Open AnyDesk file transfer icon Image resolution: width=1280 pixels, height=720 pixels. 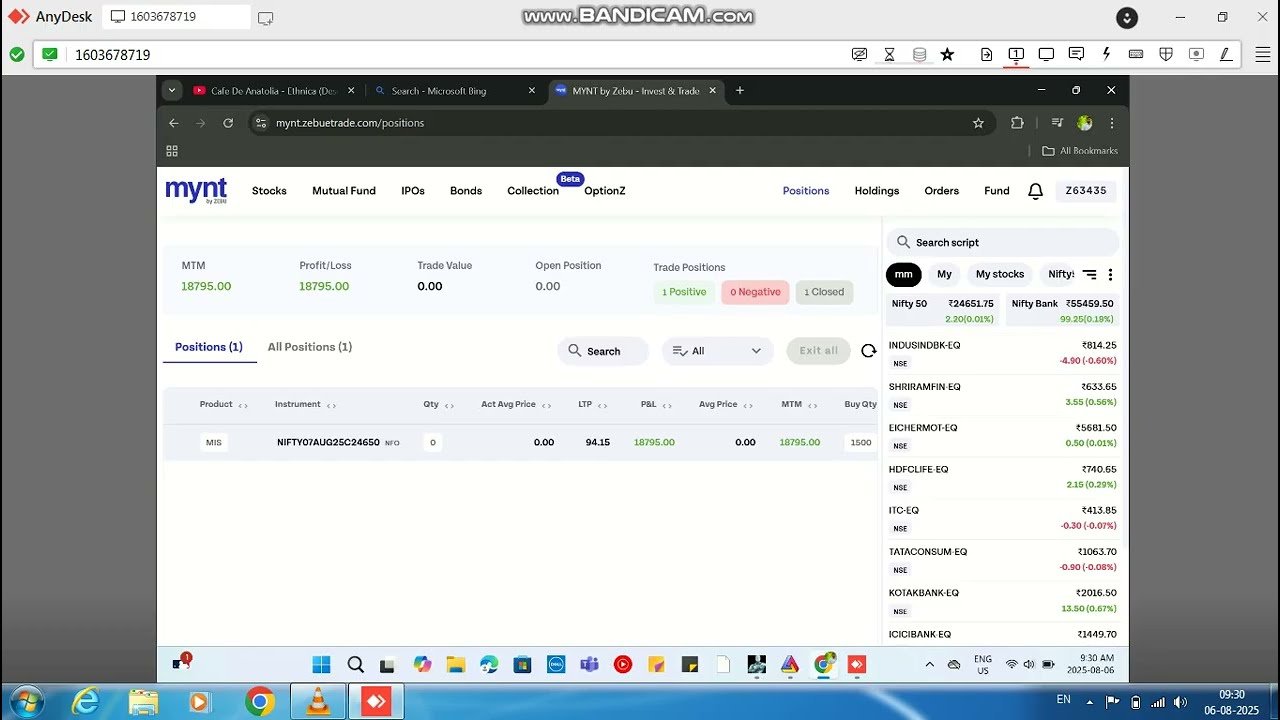pyautogui.click(x=987, y=54)
